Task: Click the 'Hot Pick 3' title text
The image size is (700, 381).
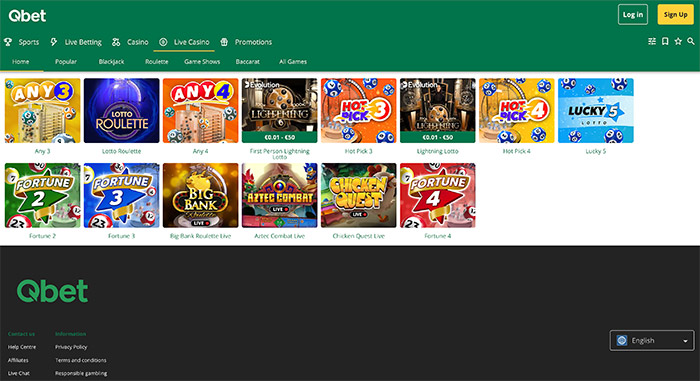Action: [x=358, y=151]
